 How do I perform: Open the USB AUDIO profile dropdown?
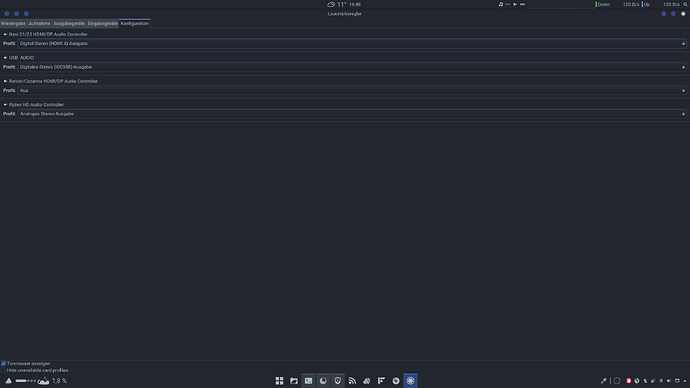[352, 67]
